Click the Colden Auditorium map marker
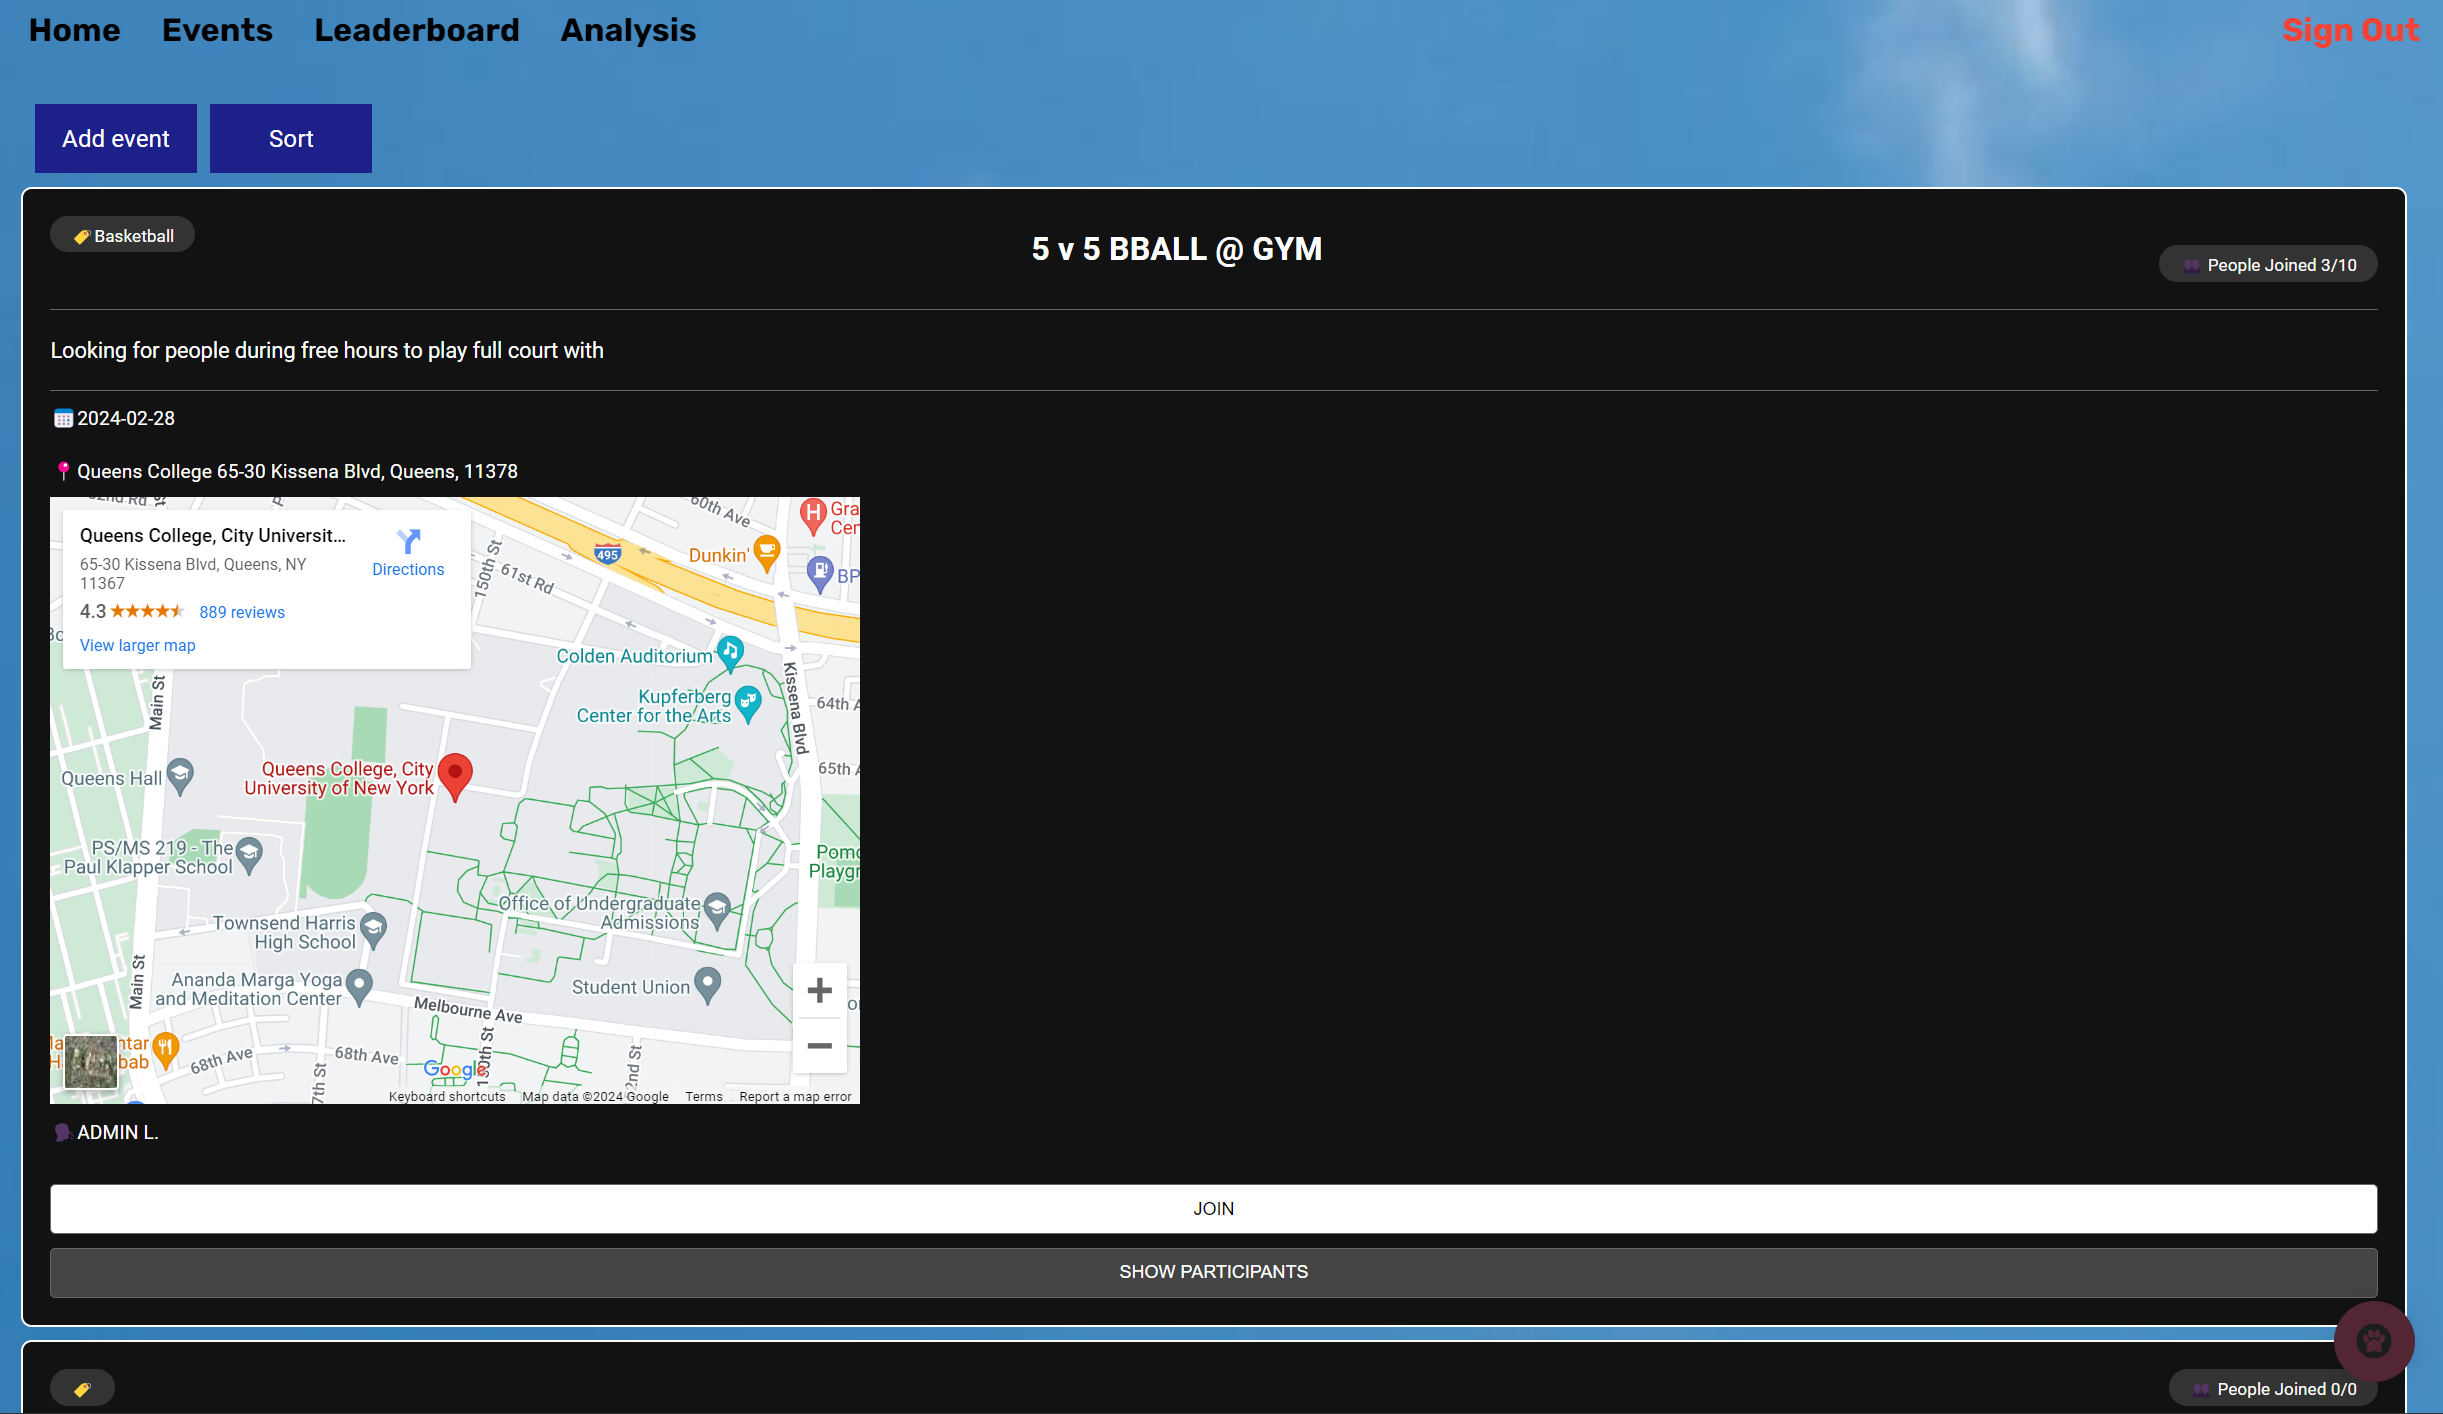This screenshot has height=1414, width=2443. pyautogui.click(x=731, y=652)
